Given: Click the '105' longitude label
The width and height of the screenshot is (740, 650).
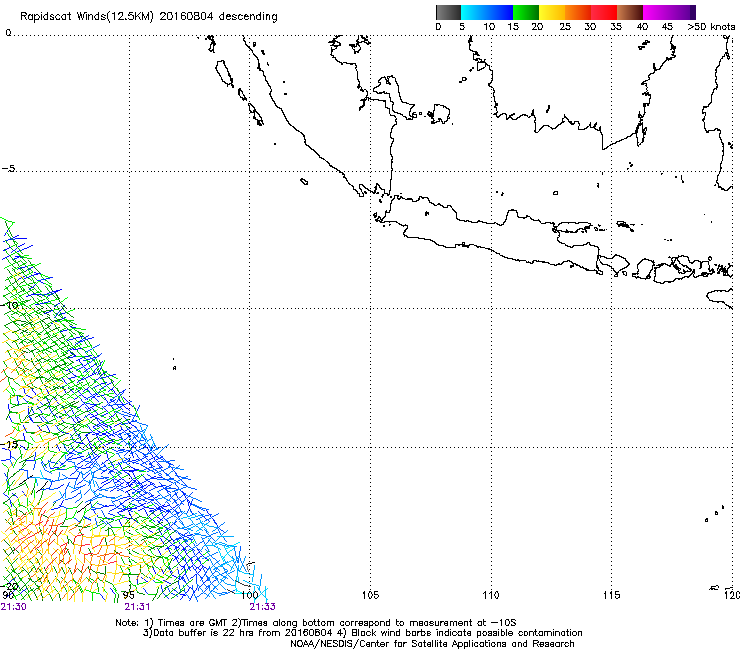Looking at the screenshot, I should click(370, 595).
